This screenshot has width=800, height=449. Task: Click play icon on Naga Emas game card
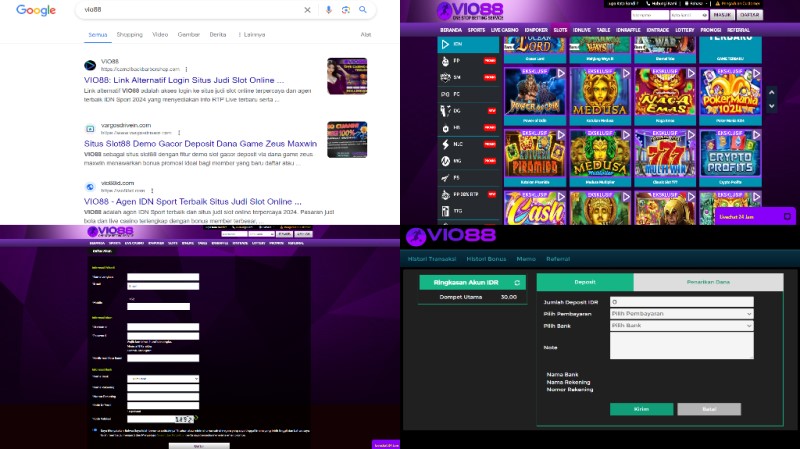691,73
